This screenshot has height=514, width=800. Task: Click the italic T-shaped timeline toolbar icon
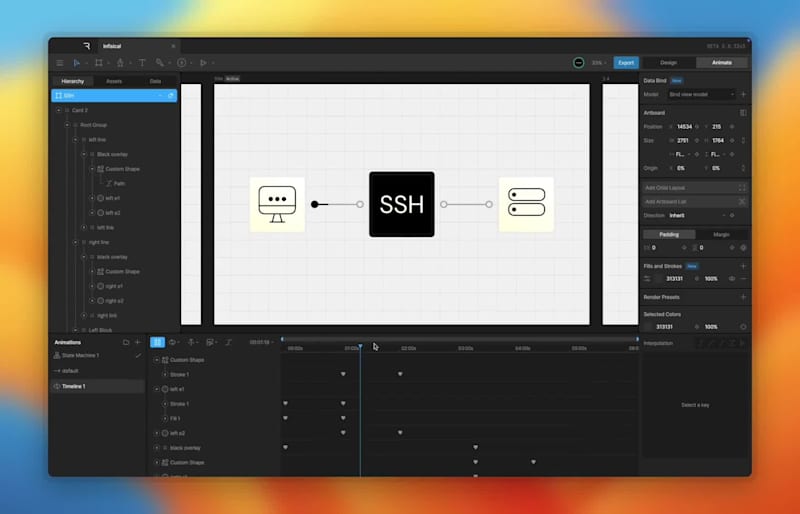tap(229, 342)
